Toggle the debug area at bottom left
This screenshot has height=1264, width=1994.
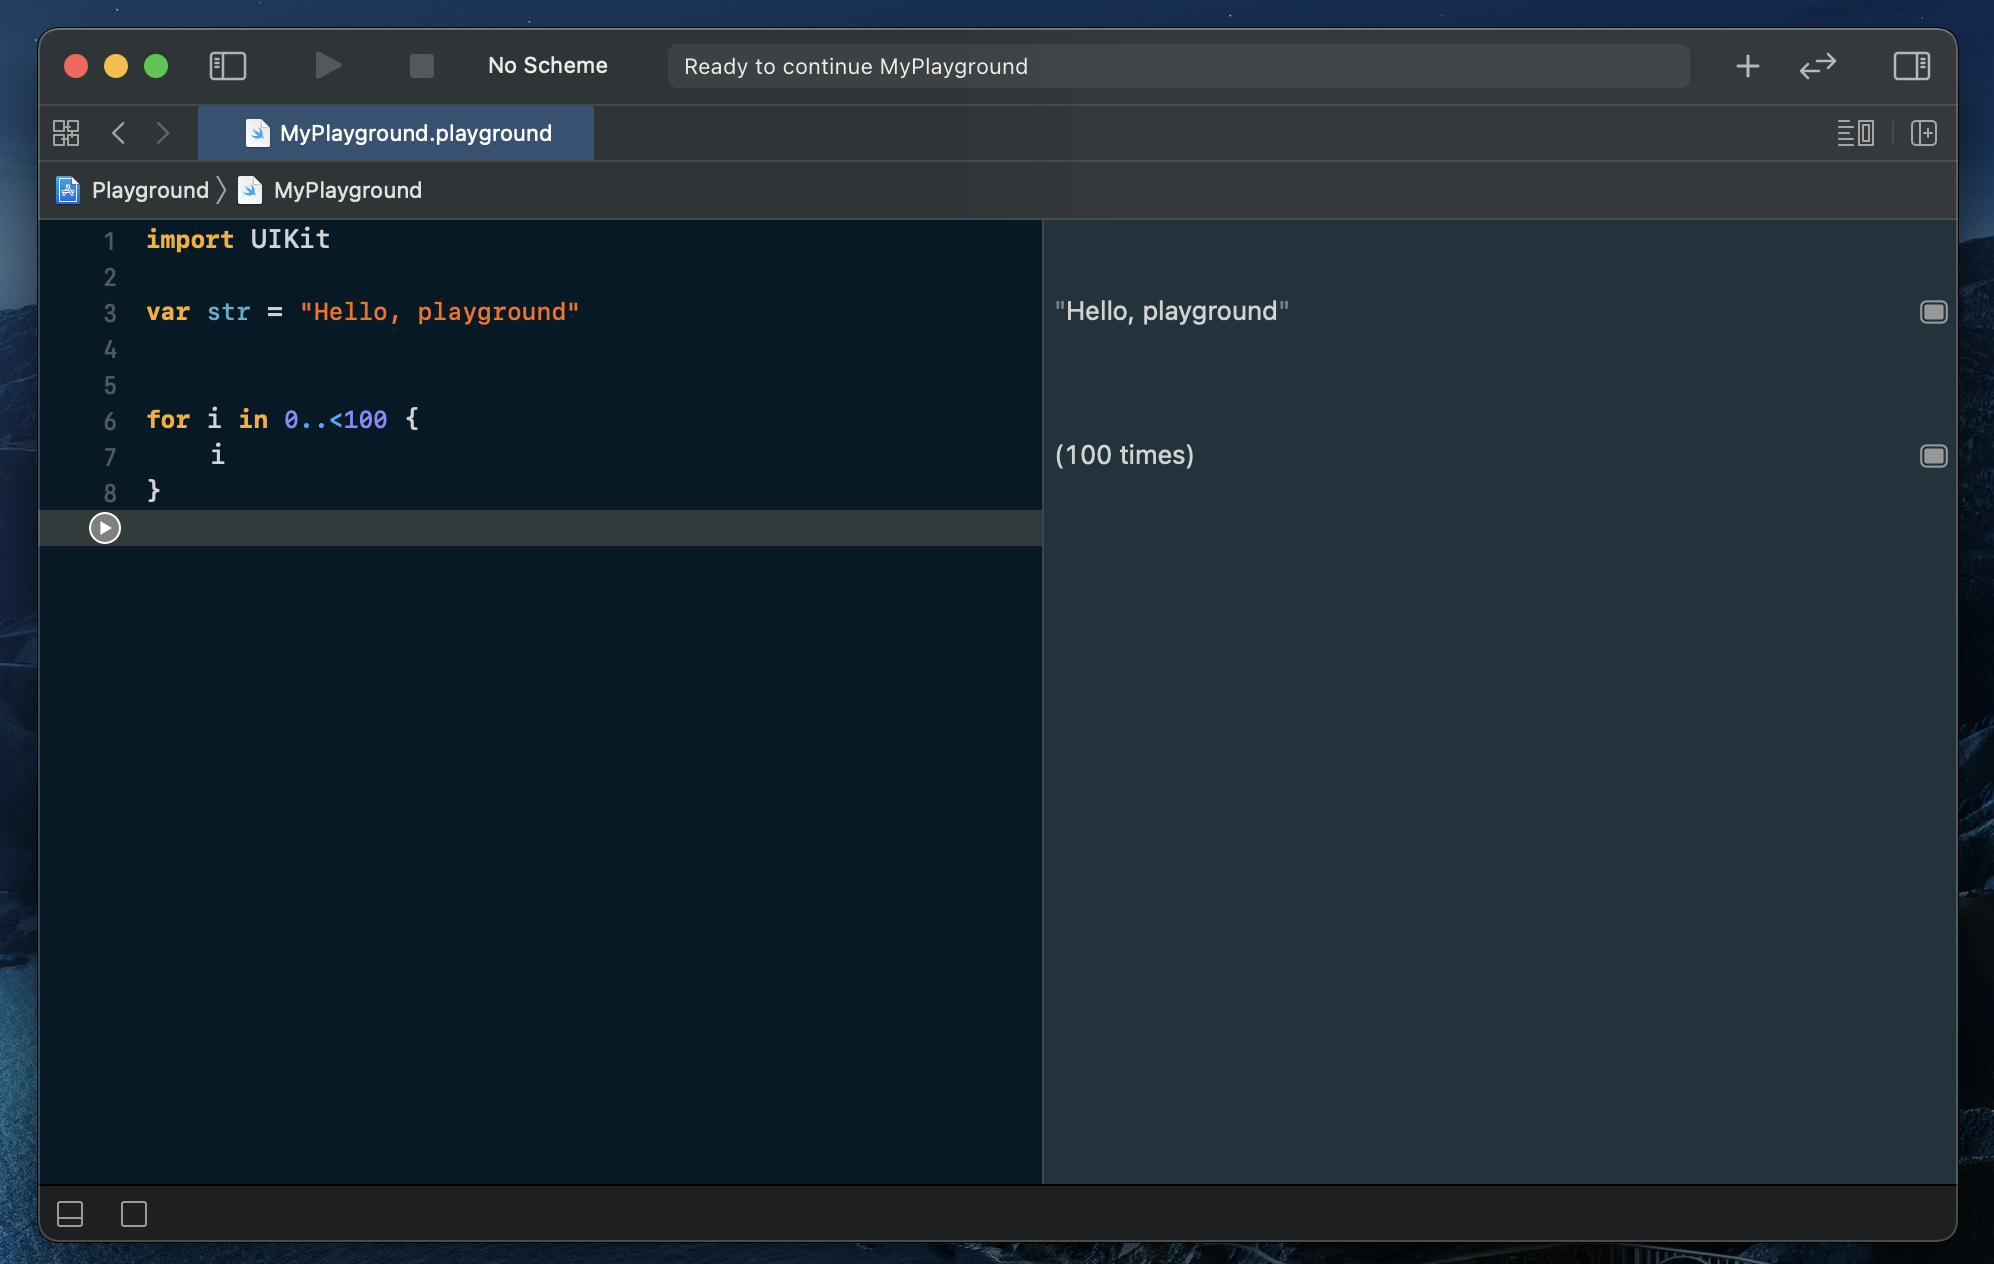(70, 1214)
